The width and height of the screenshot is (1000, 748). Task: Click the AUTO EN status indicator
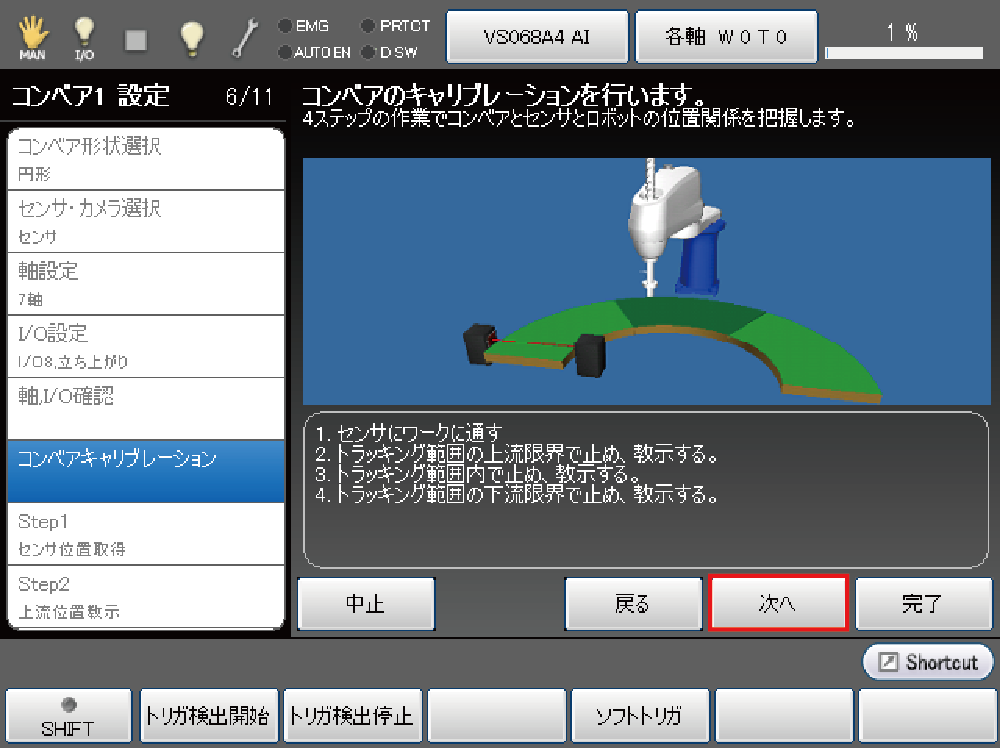point(314,52)
